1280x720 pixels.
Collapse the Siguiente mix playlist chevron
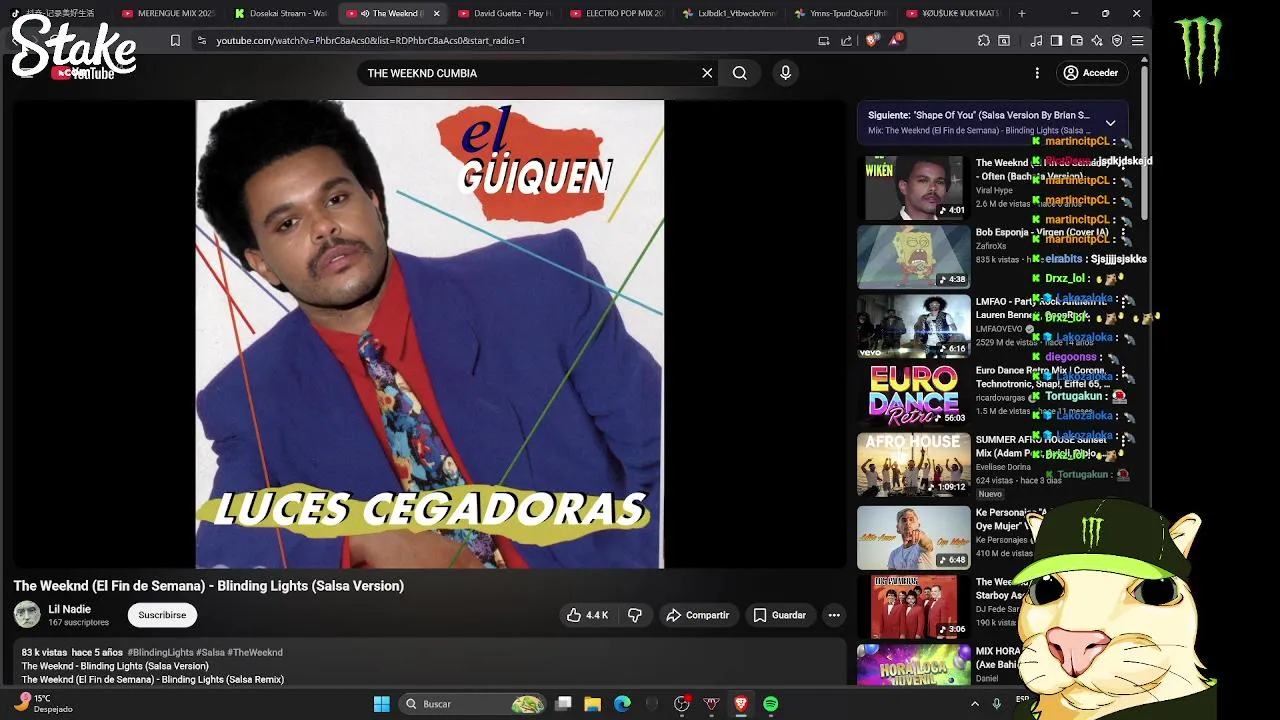[x=1110, y=123]
